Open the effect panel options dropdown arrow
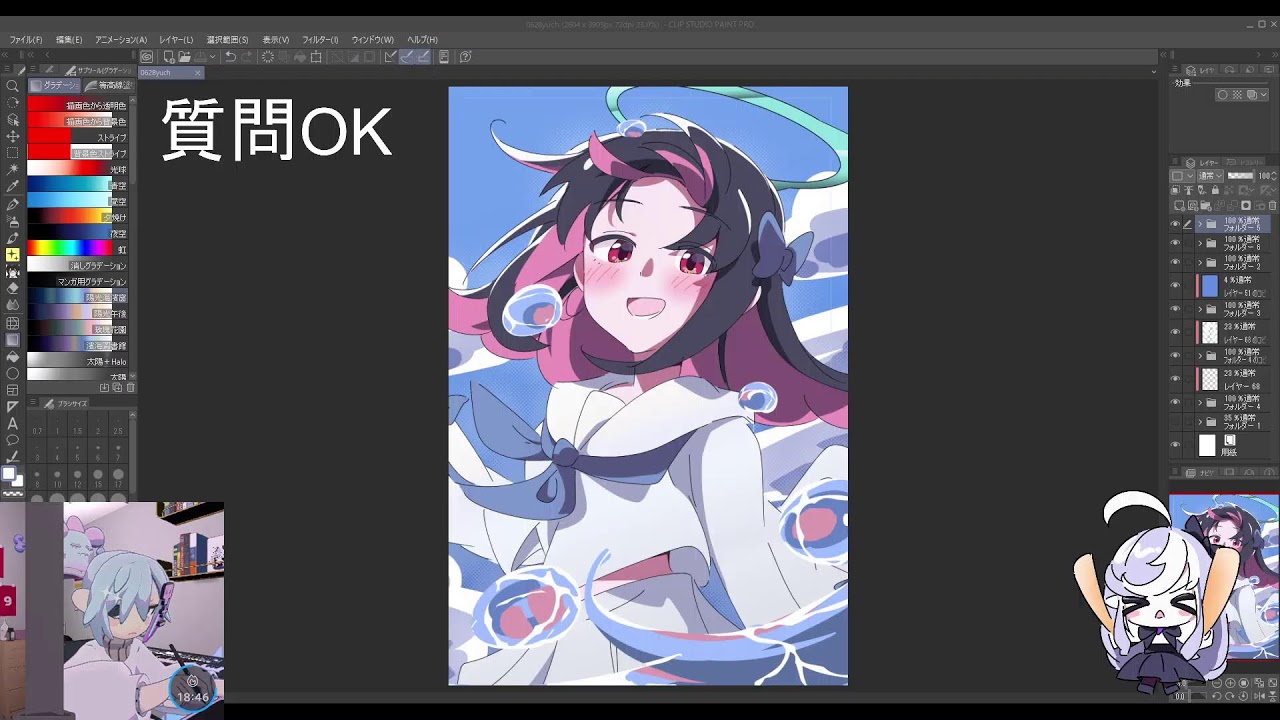The image size is (1280, 720). coord(1264,95)
